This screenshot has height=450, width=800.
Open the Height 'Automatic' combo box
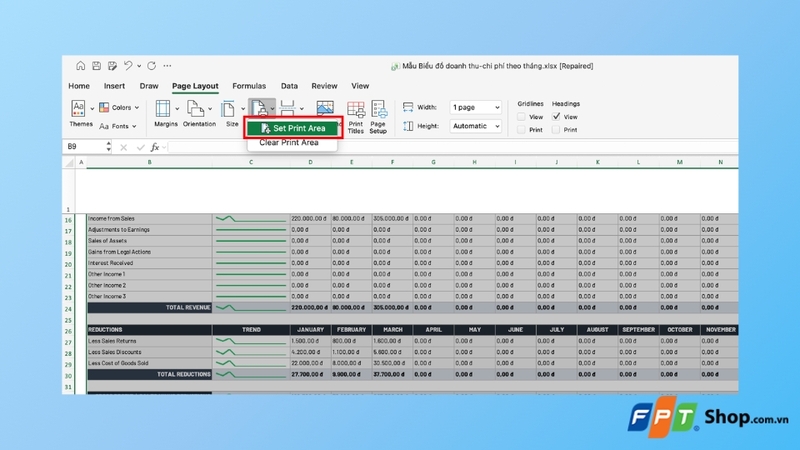(476, 126)
